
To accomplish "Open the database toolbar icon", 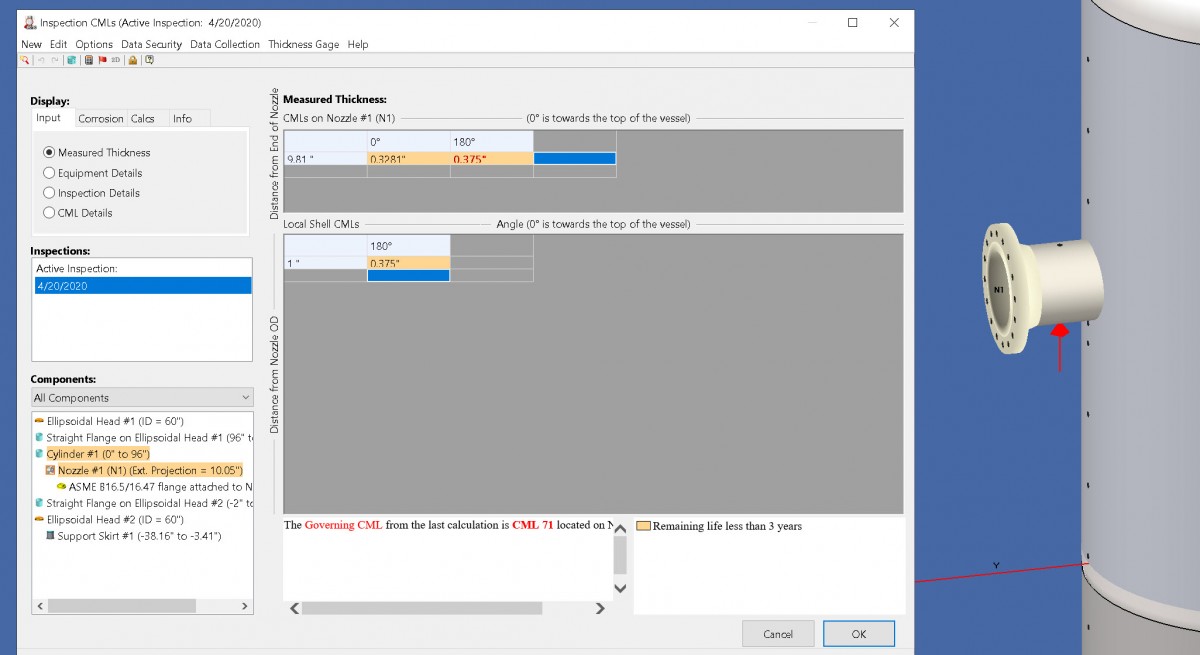I will tap(72, 59).
